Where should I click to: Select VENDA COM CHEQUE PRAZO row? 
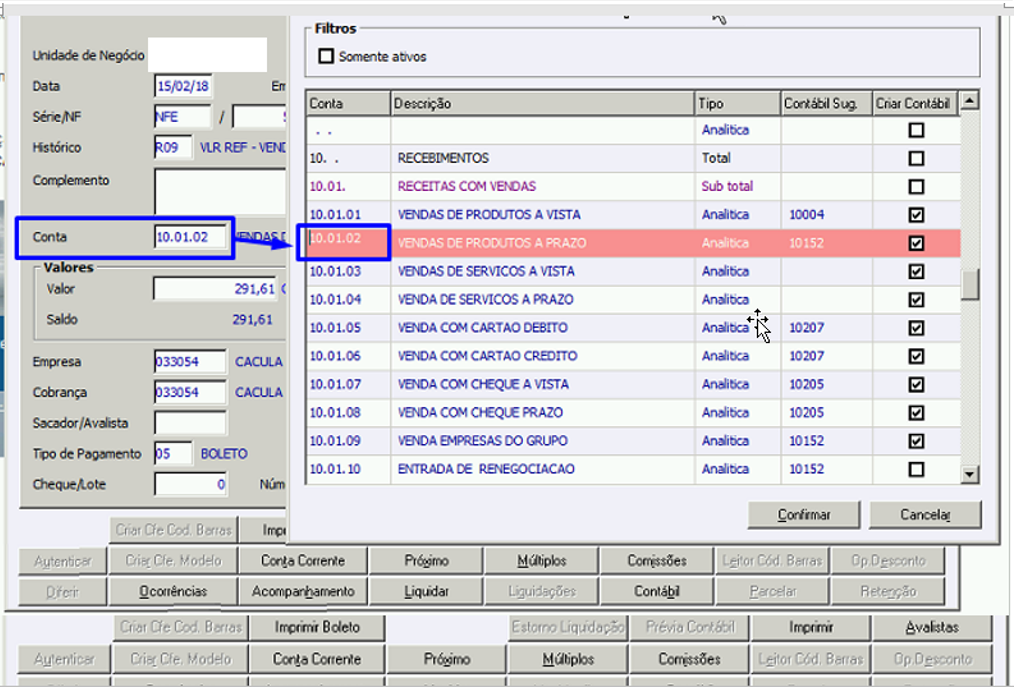click(633, 413)
